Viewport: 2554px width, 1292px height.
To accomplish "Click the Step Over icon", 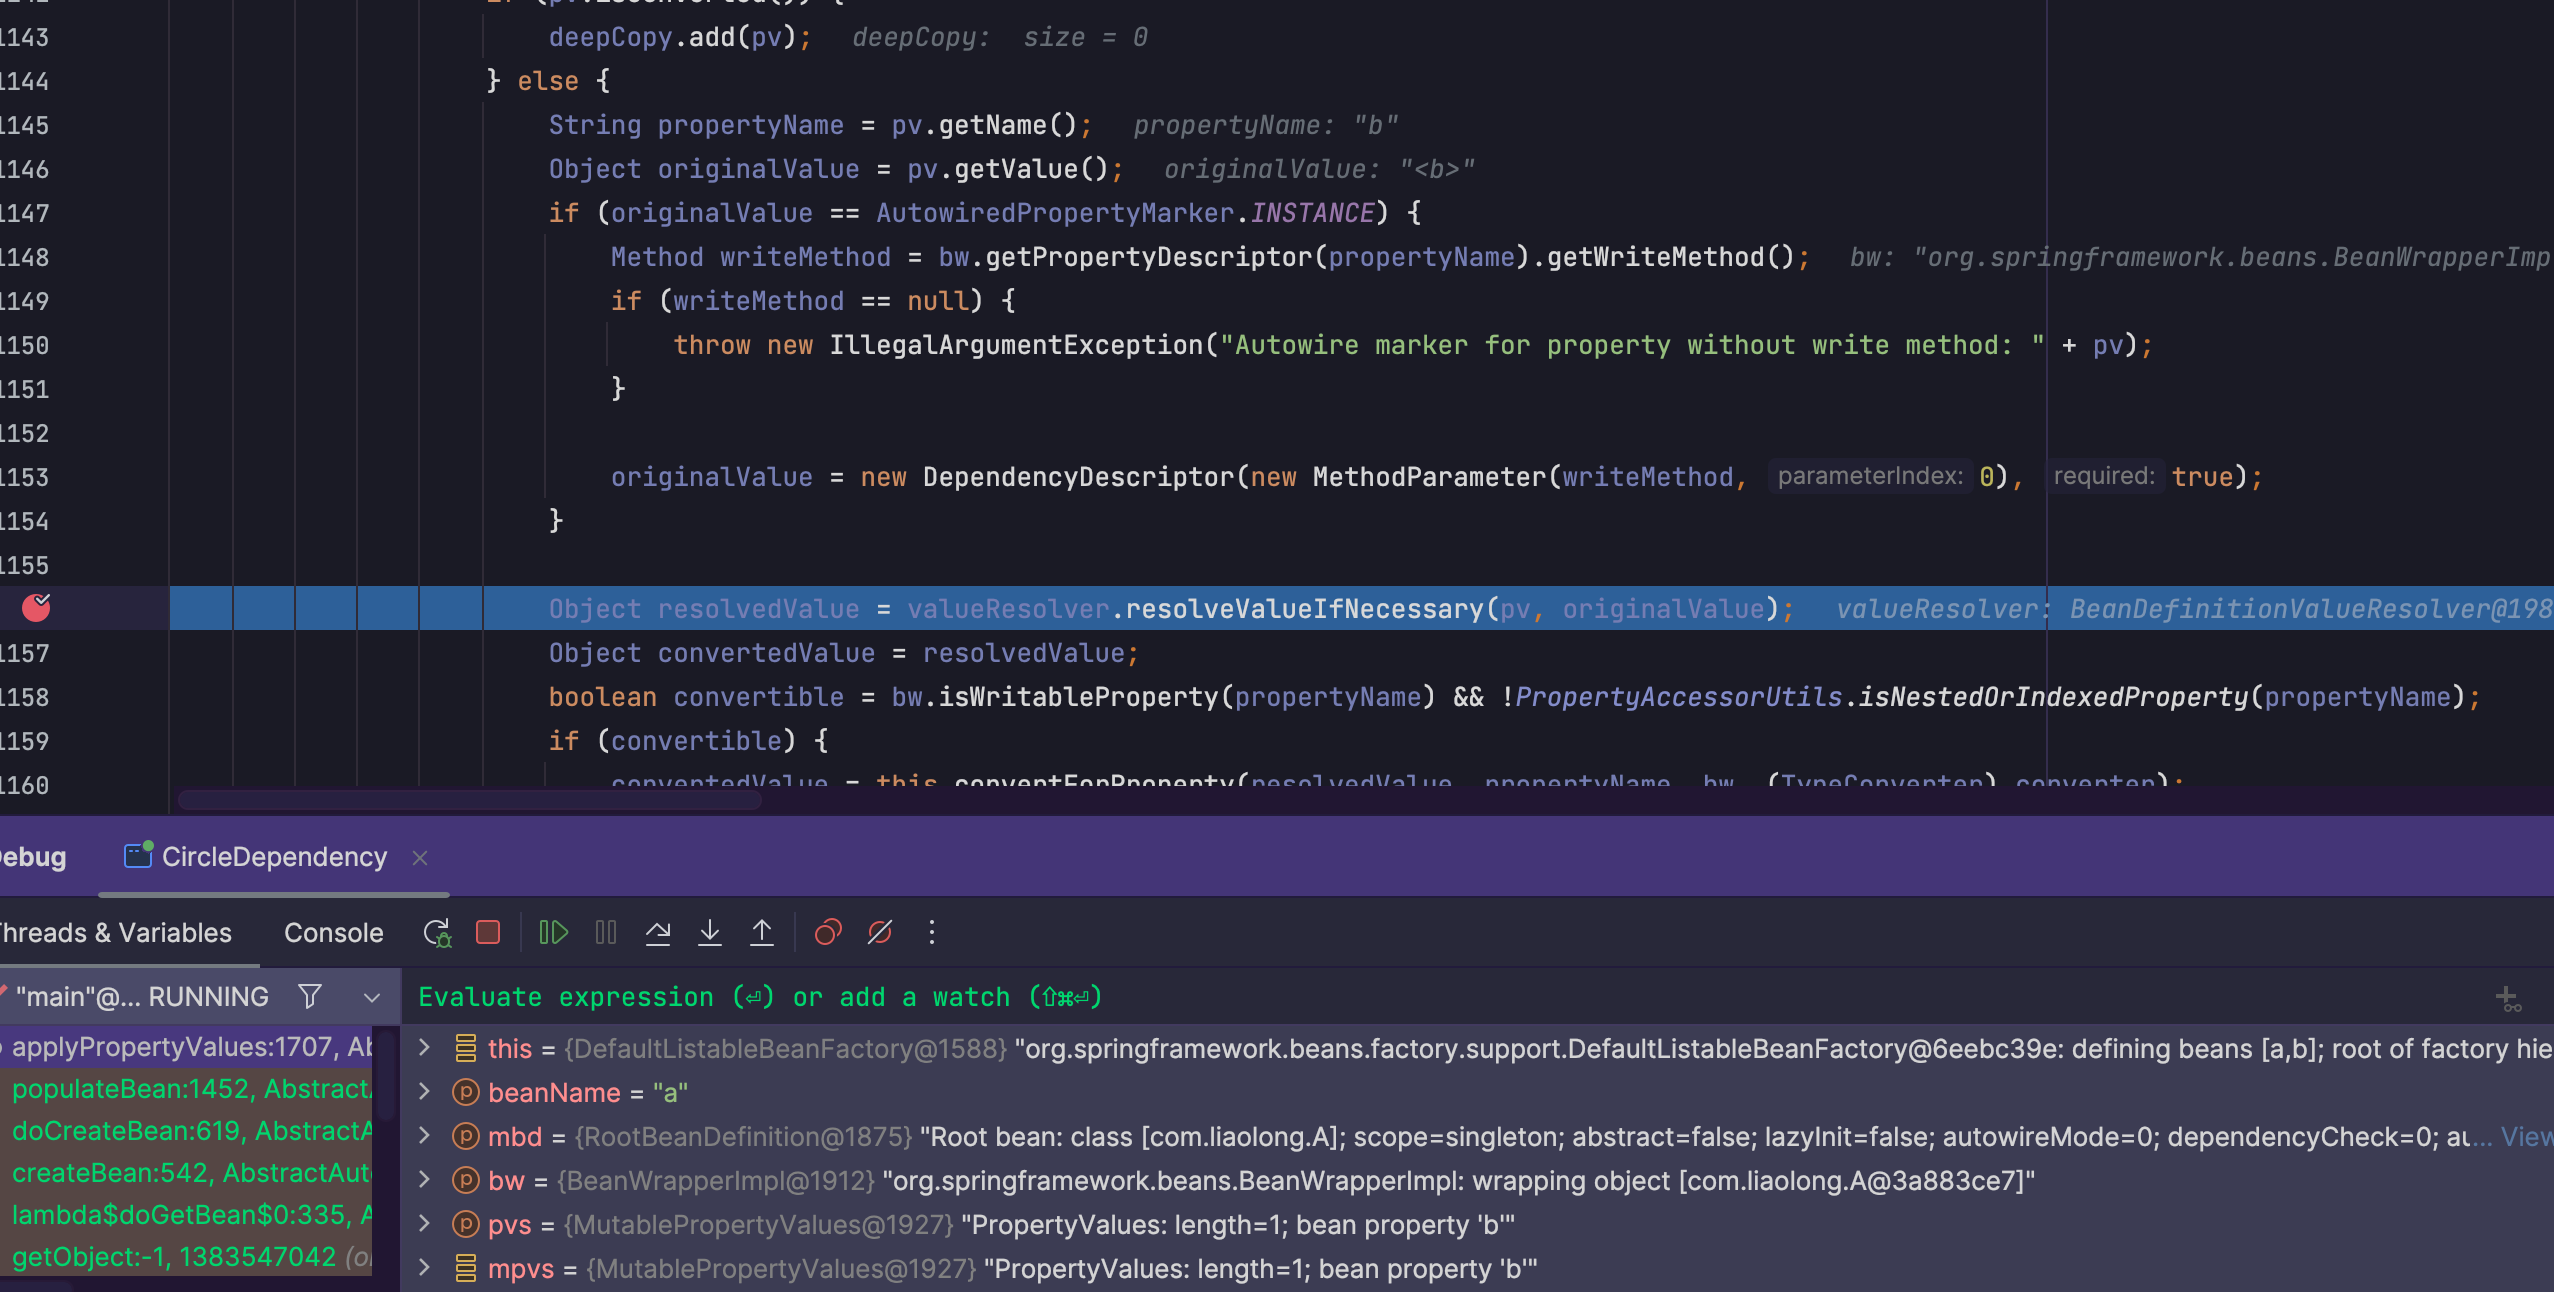I will [x=658, y=933].
